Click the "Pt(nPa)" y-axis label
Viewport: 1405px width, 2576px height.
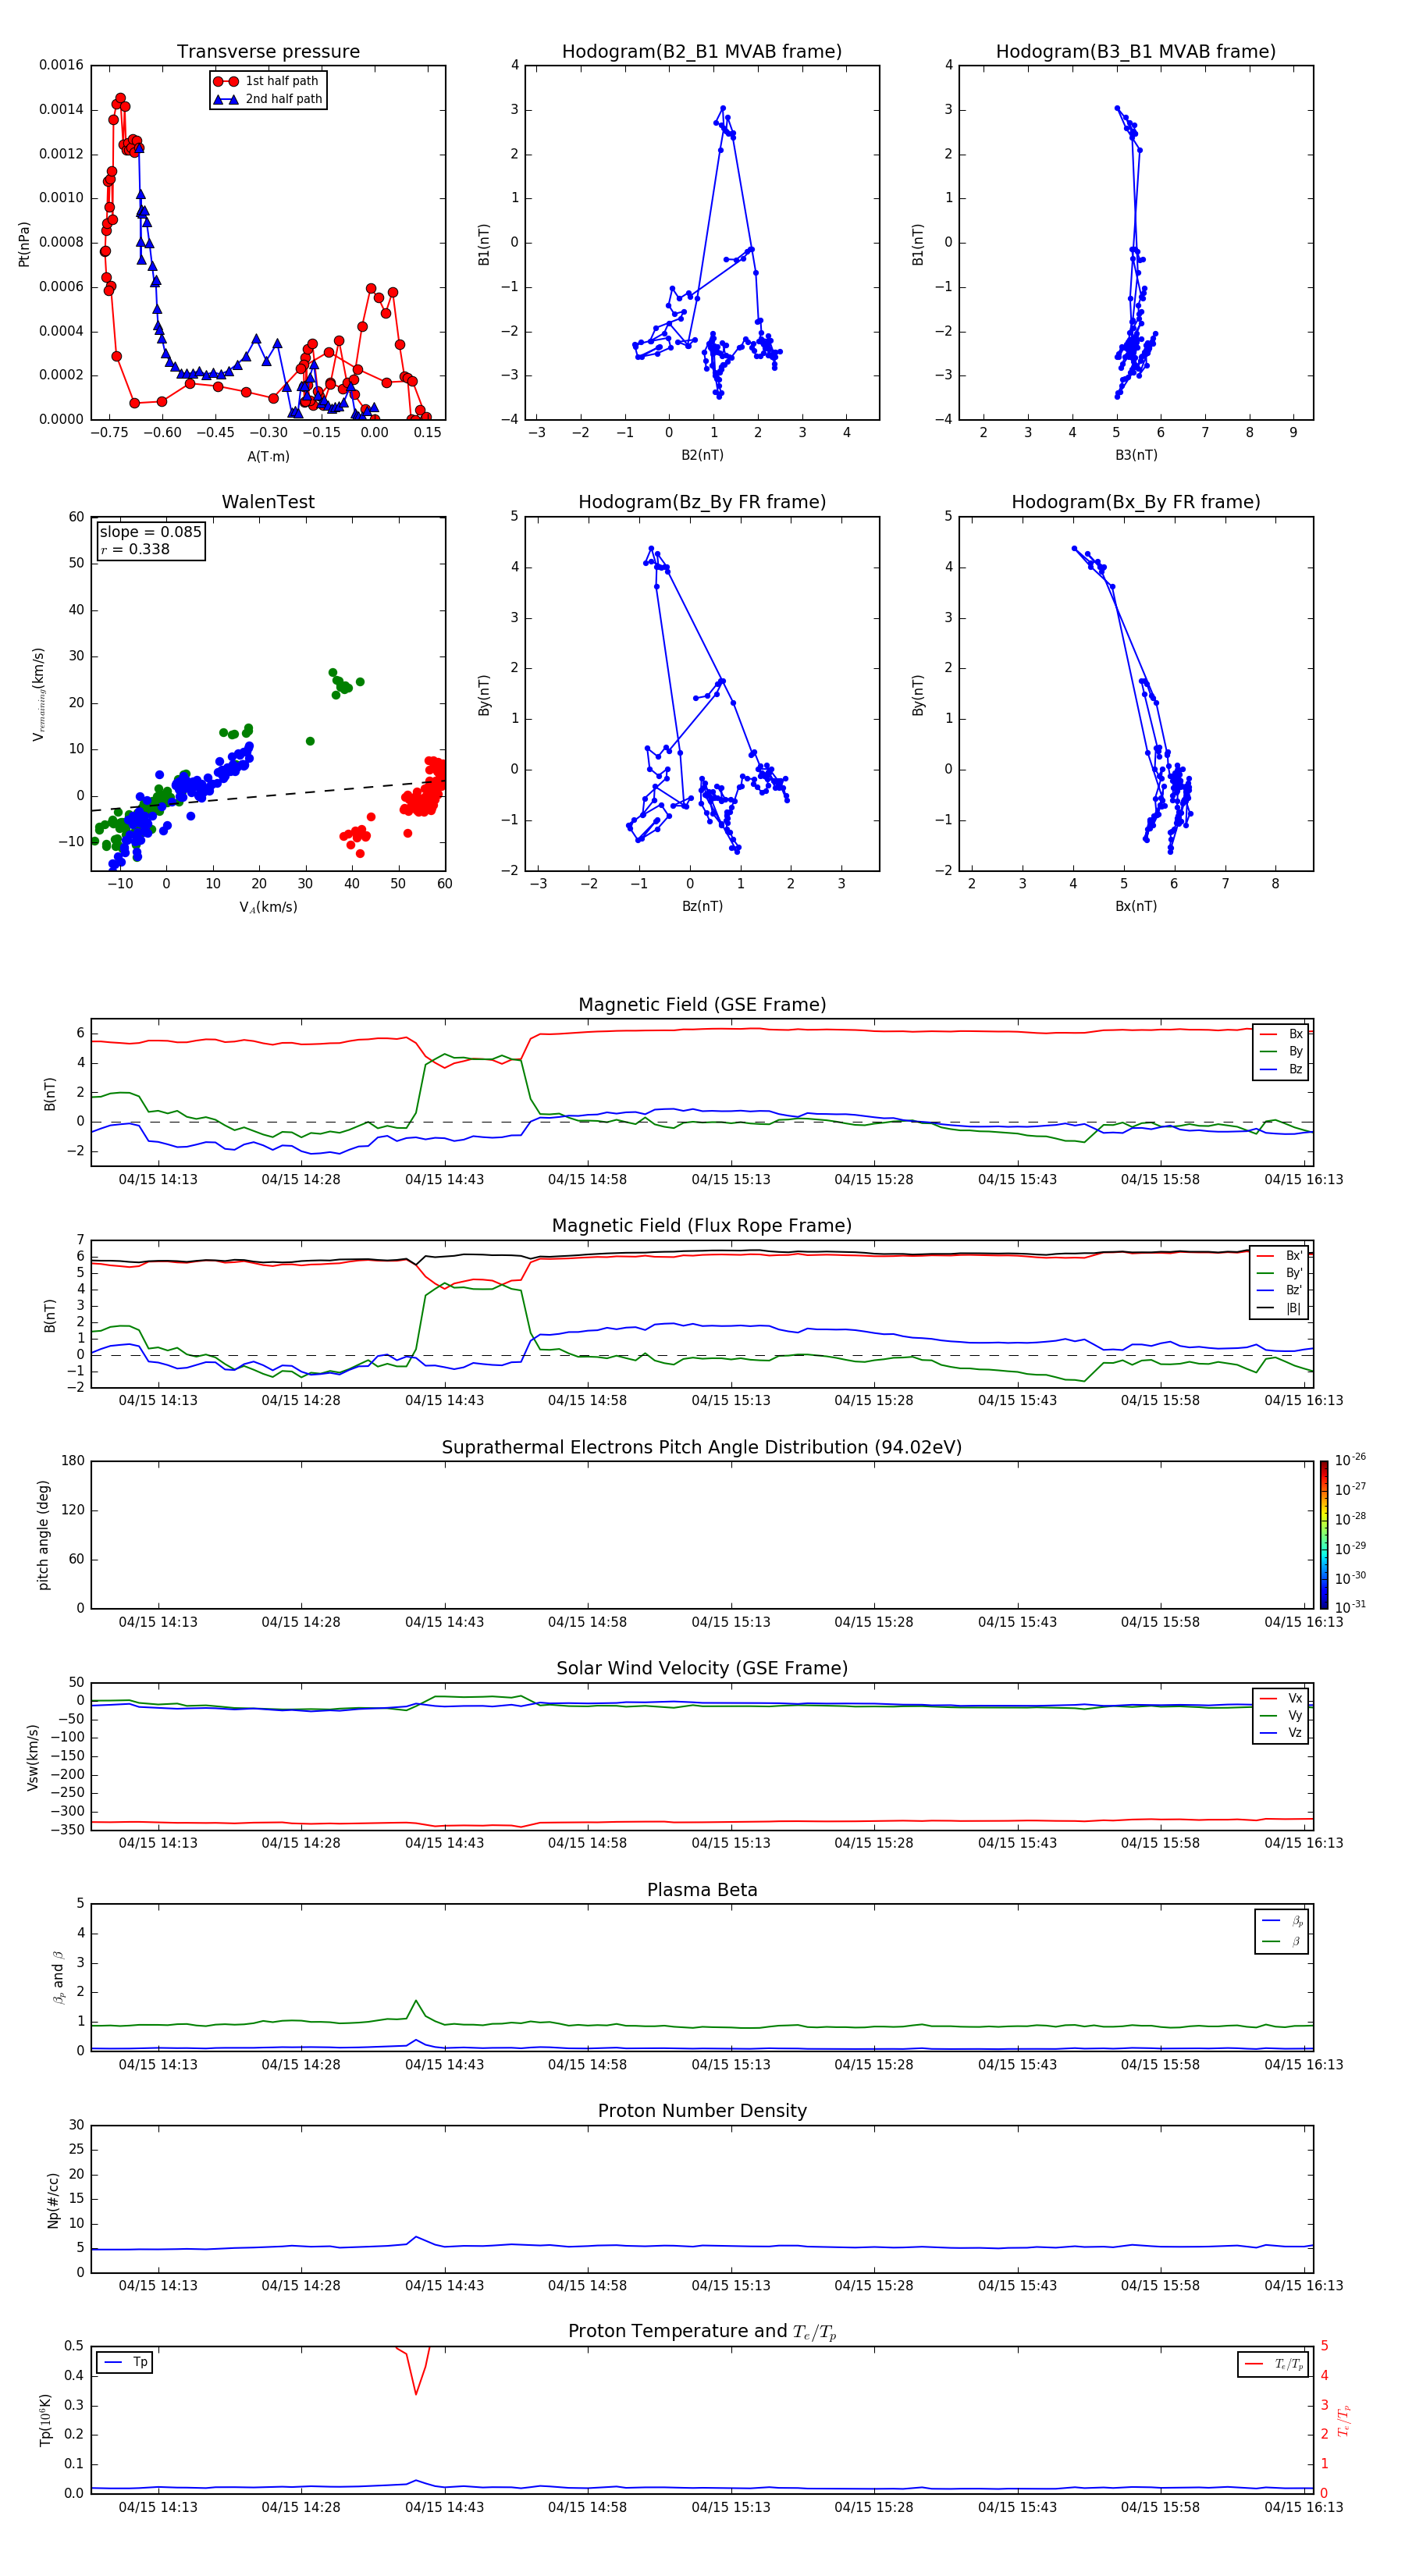point(24,244)
